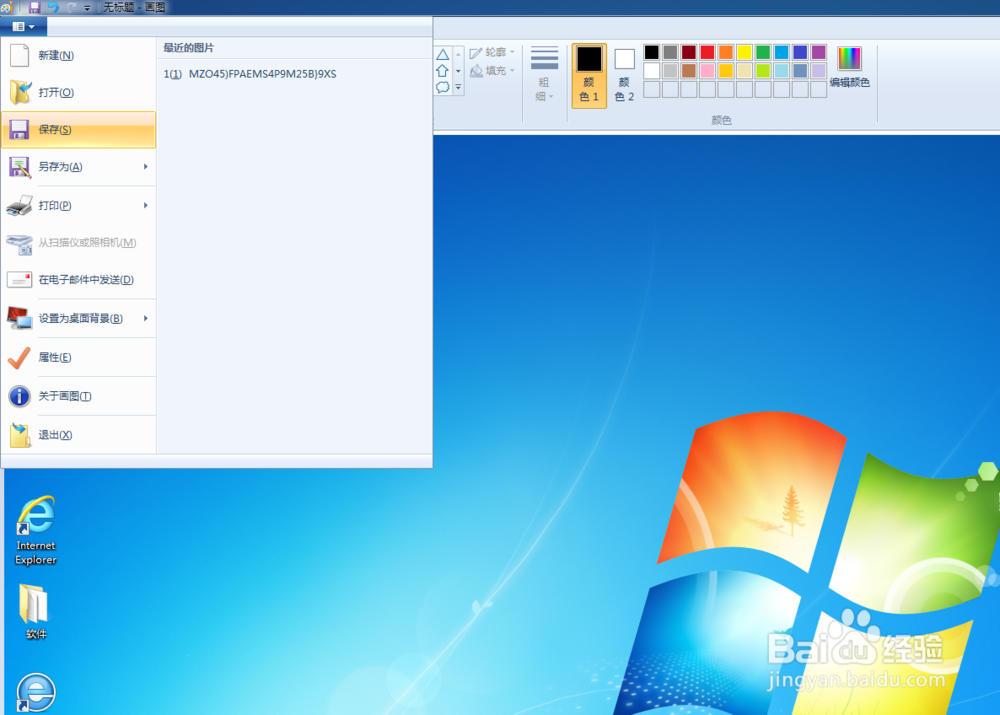
Task: Pick the blue-gray palette swatch
Action: [800, 71]
